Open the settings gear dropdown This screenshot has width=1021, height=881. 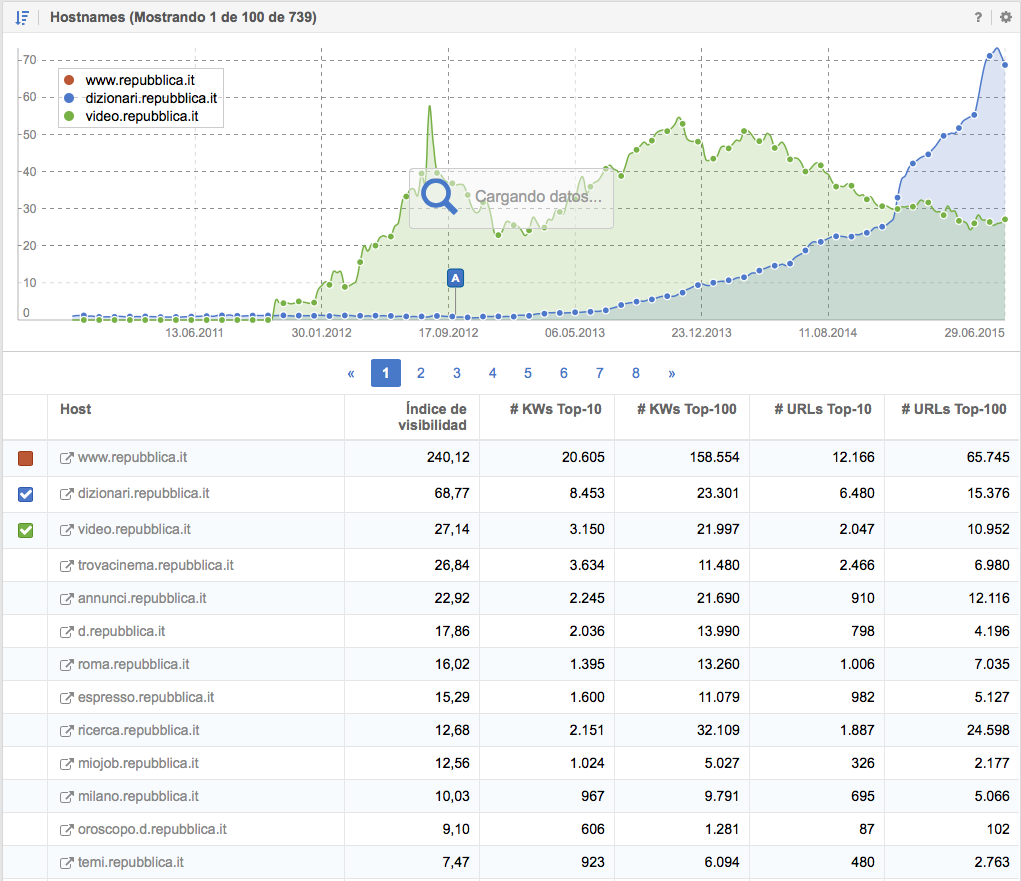[x=1004, y=17]
